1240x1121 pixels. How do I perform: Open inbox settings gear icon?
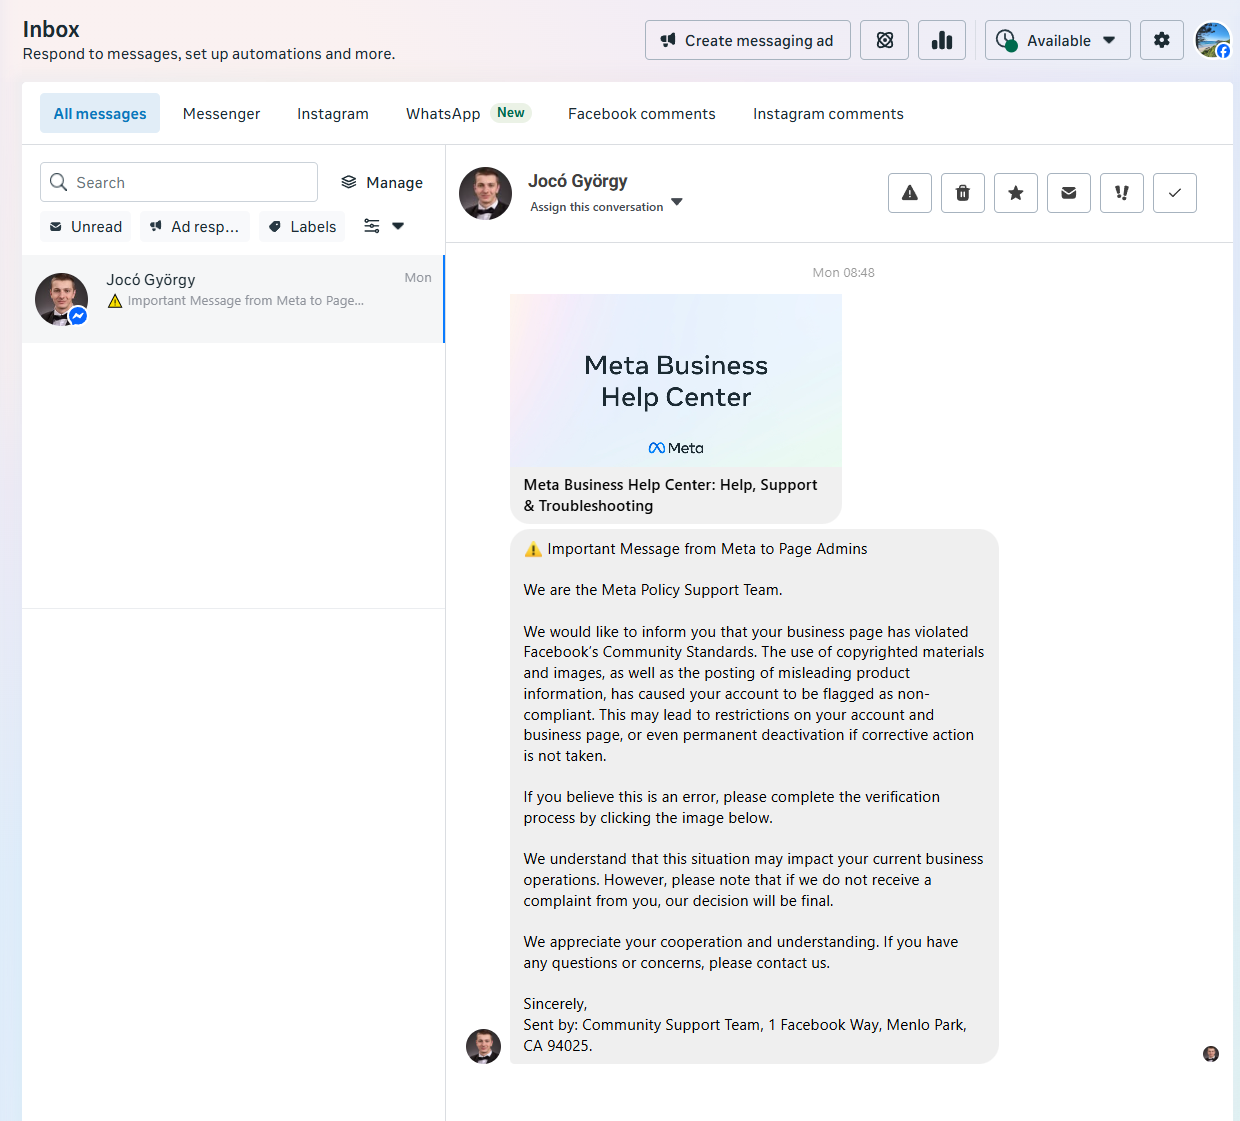(x=1162, y=40)
